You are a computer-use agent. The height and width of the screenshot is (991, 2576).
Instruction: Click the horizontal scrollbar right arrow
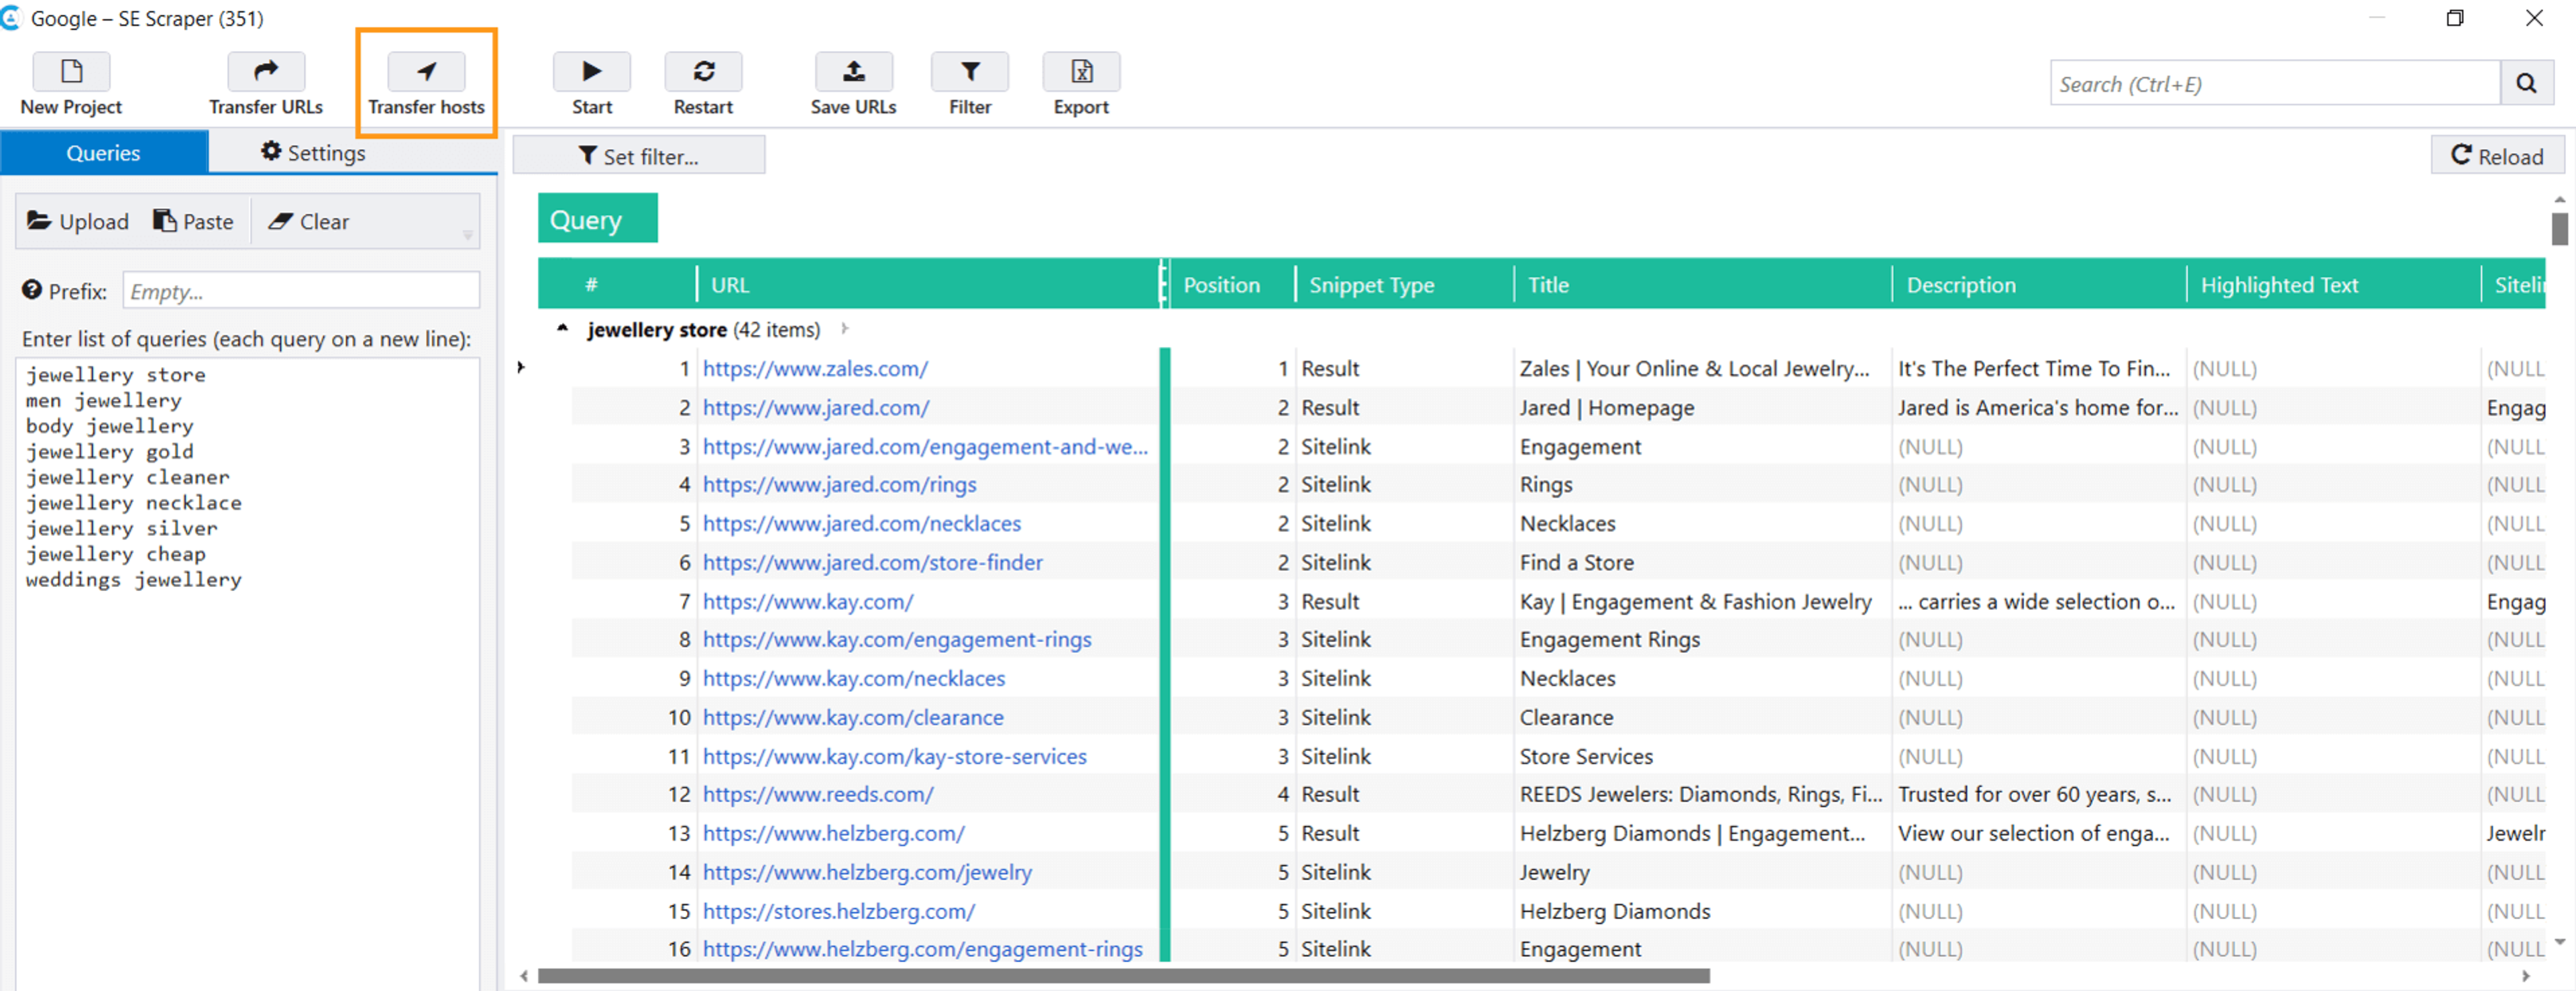pyautogui.click(x=2526, y=975)
